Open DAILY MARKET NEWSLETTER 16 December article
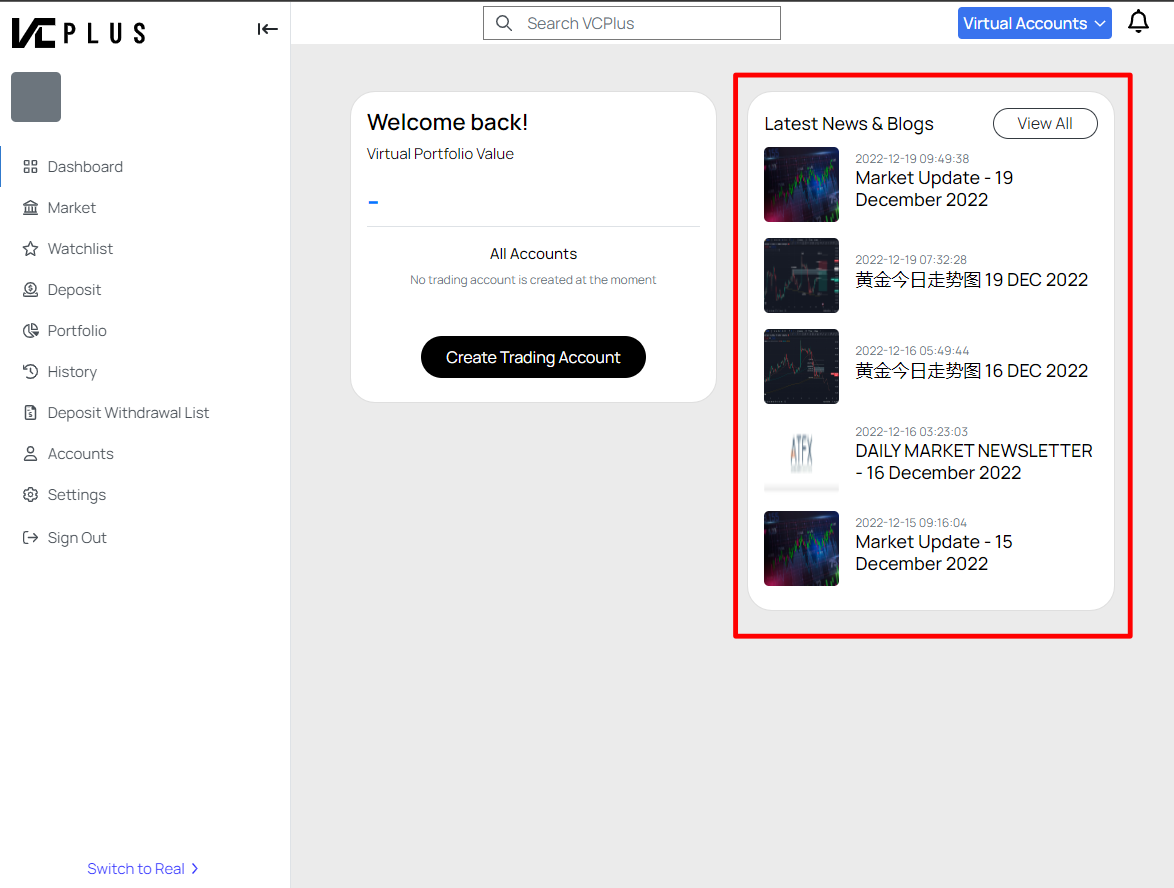1174x888 pixels. tap(973, 462)
